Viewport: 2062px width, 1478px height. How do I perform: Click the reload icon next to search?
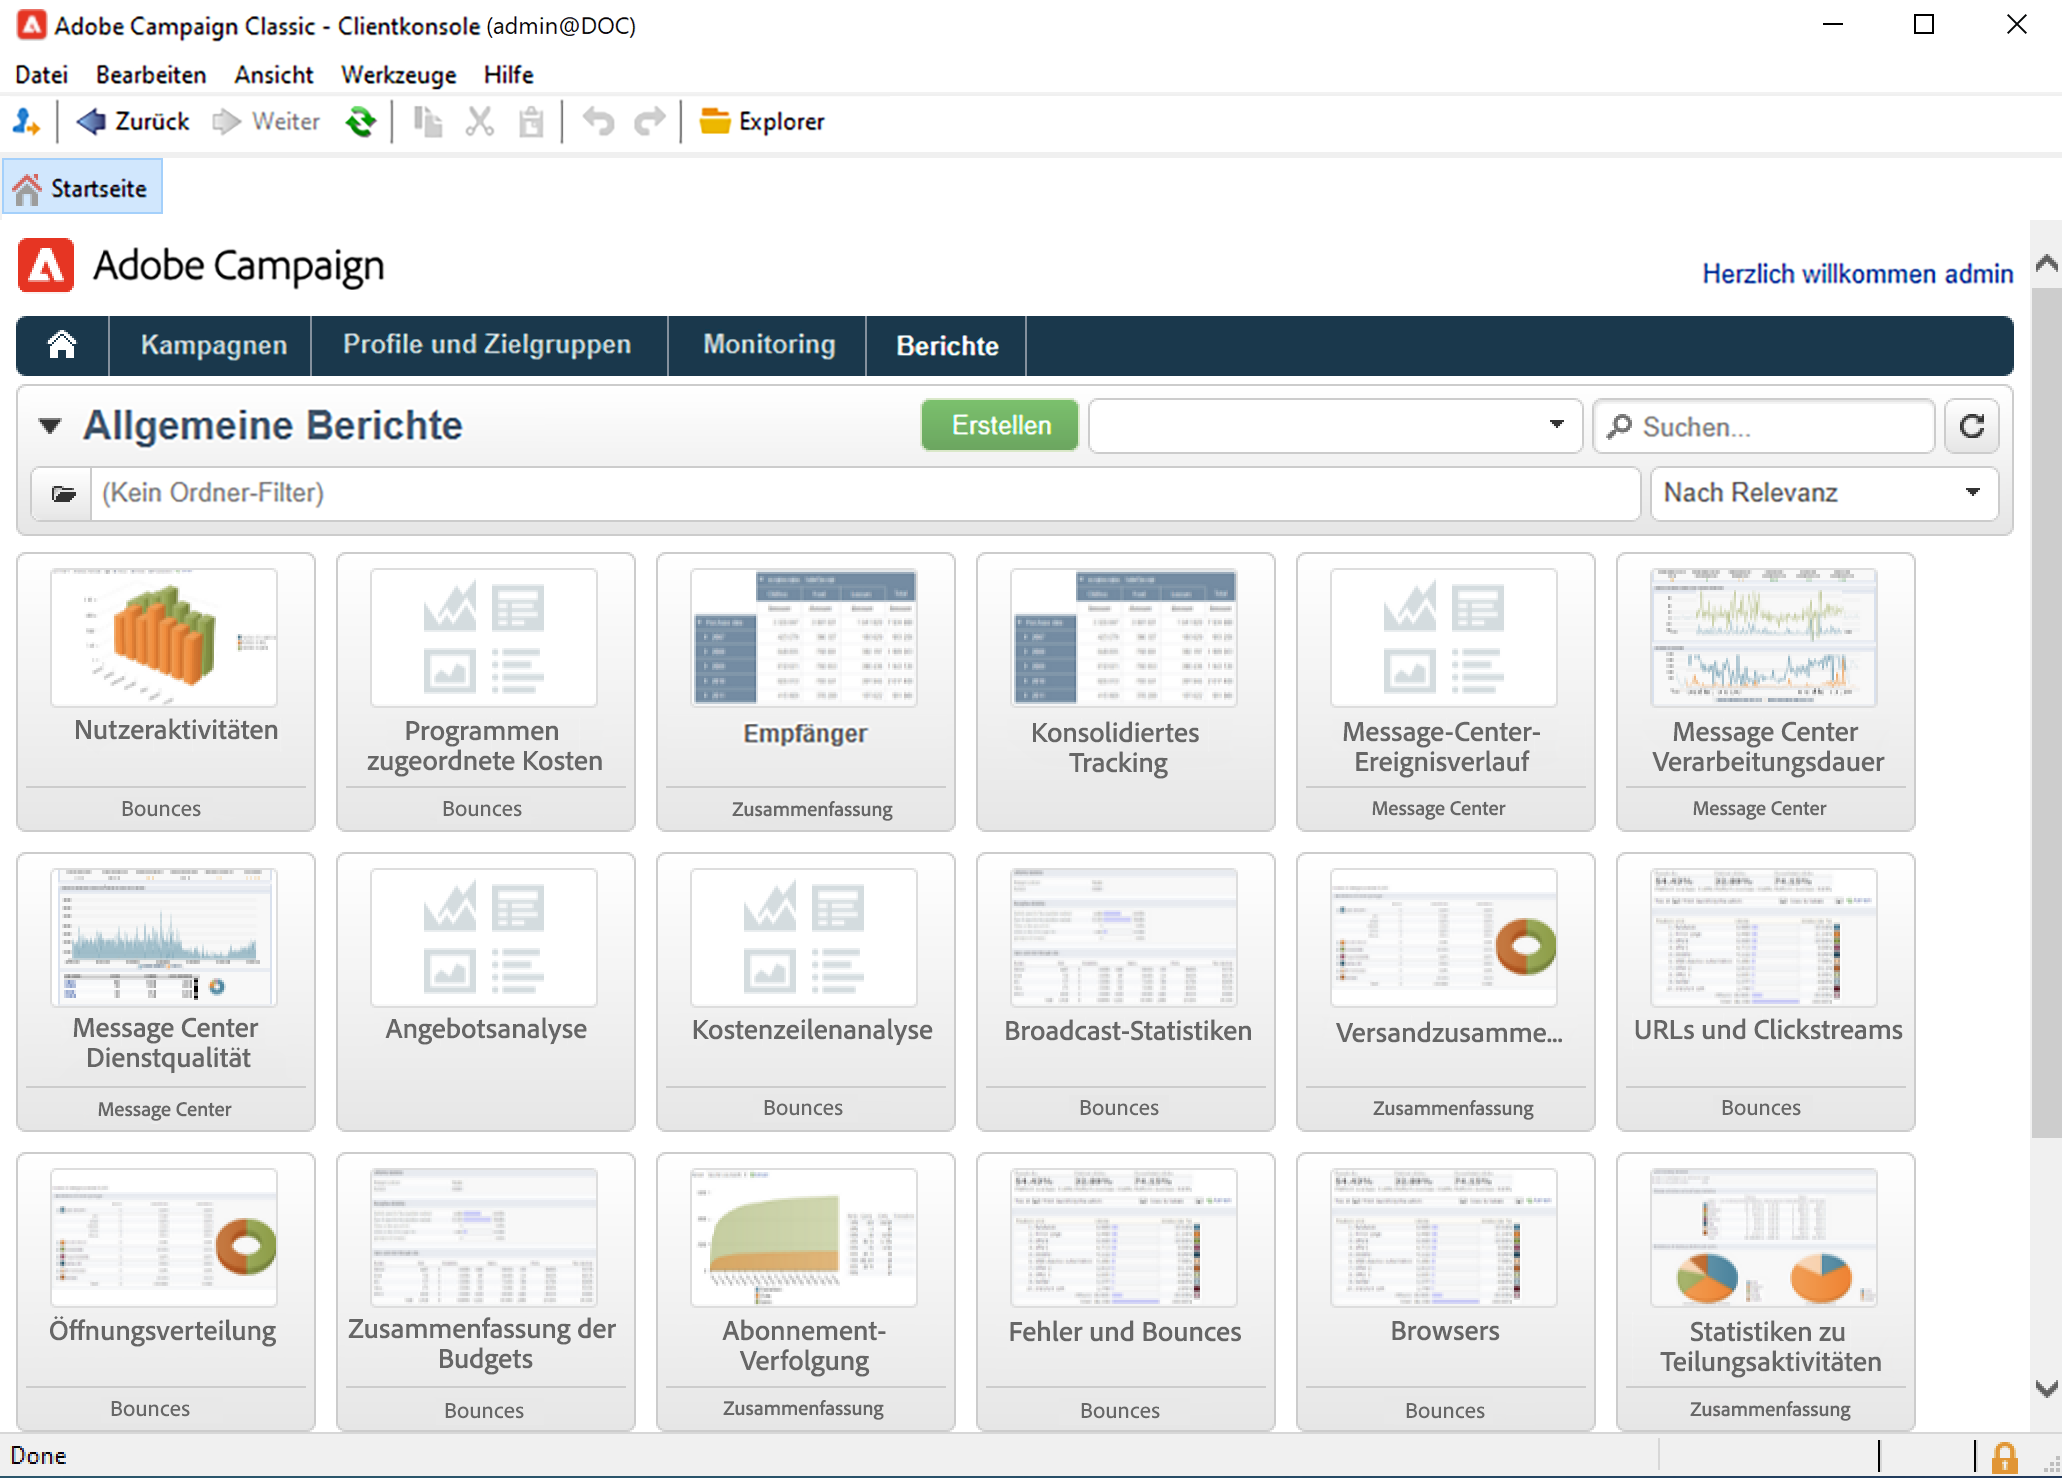pyautogui.click(x=1971, y=427)
